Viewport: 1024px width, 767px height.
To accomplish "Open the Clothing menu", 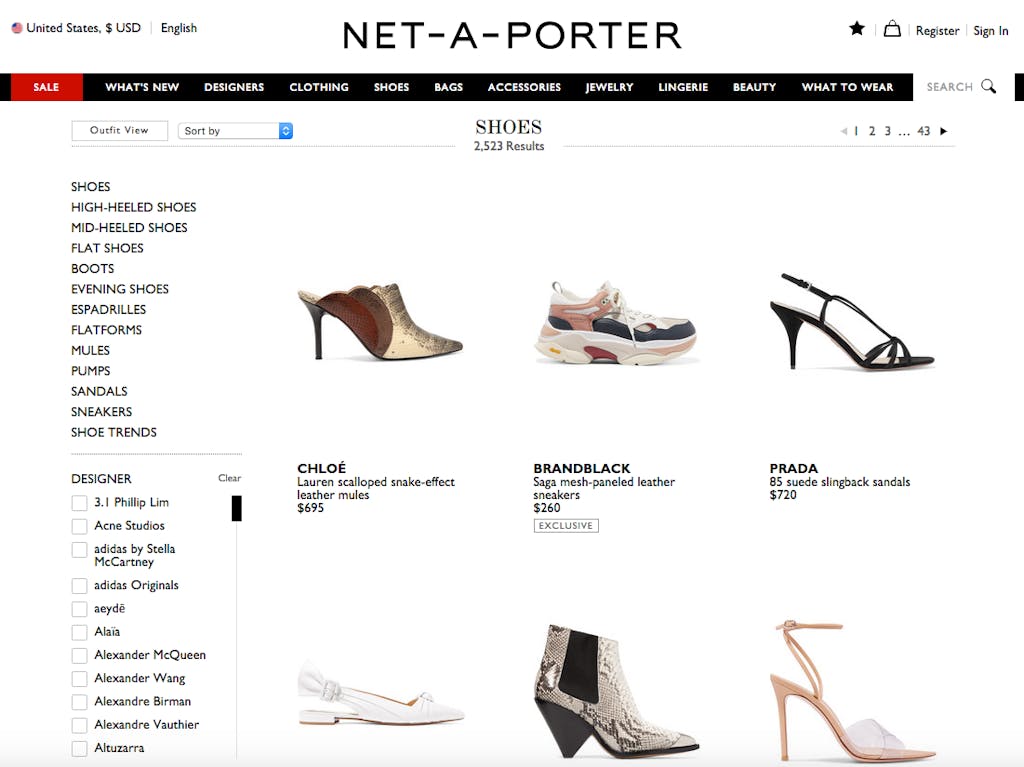I will [x=319, y=87].
